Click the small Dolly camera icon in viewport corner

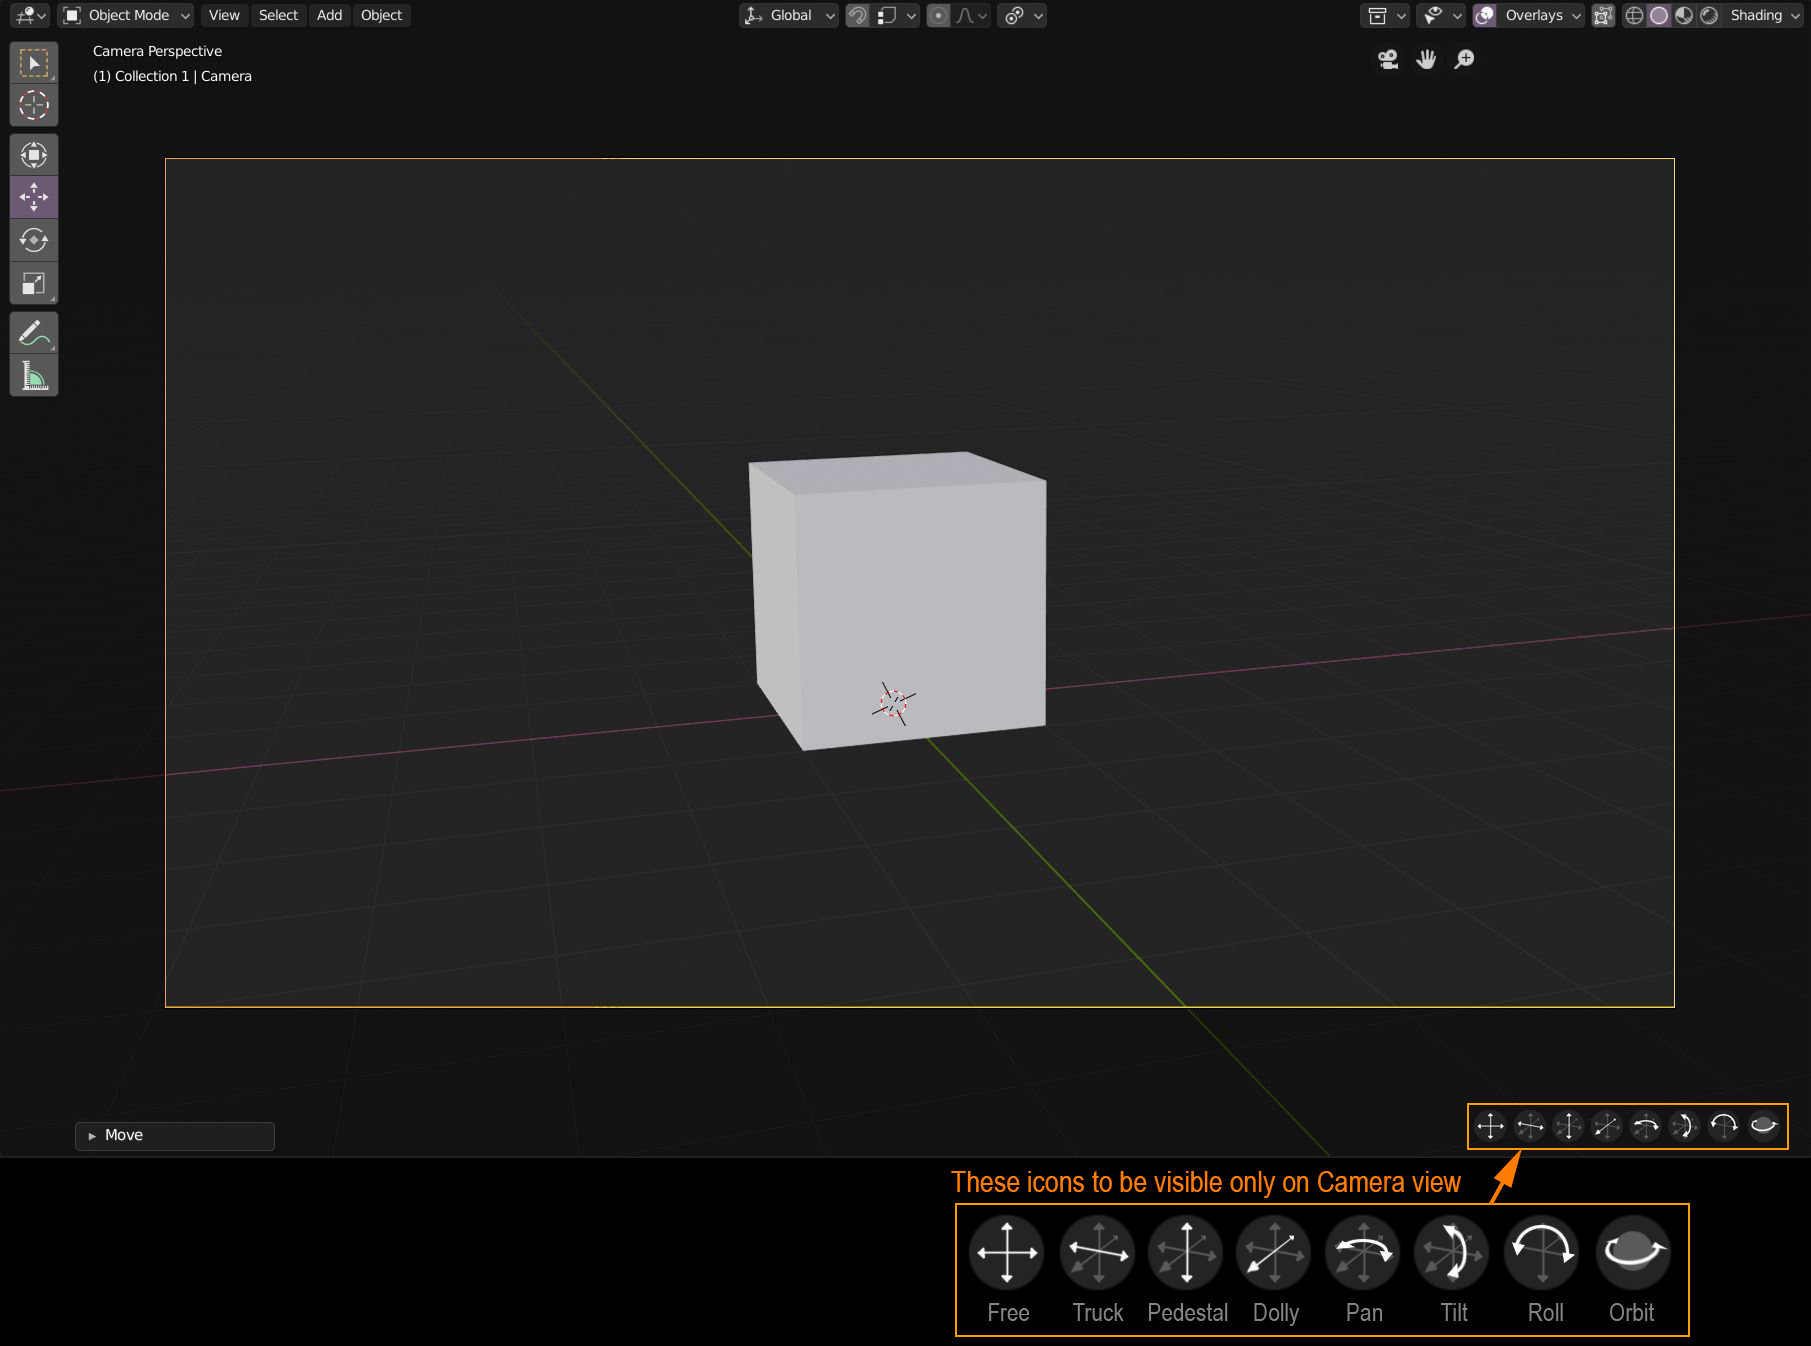tap(1607, 1126)
